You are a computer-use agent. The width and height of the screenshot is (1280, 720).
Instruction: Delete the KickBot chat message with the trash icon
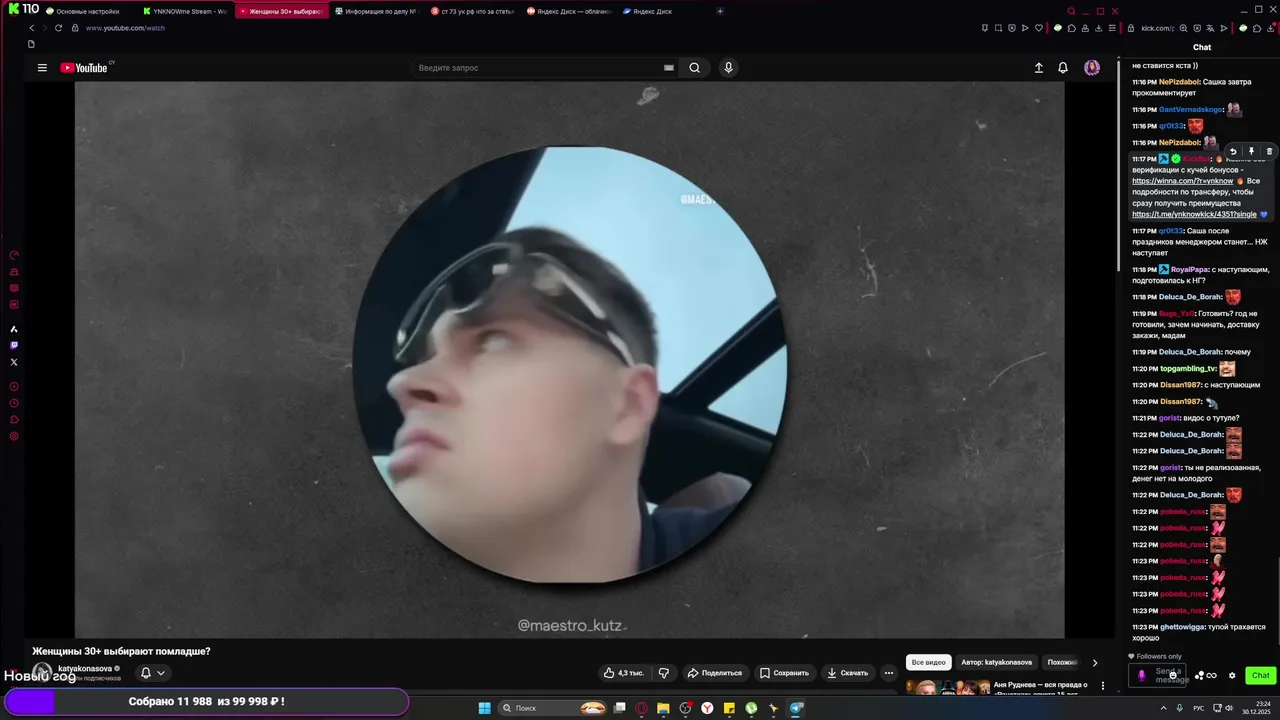[1269, 152]
